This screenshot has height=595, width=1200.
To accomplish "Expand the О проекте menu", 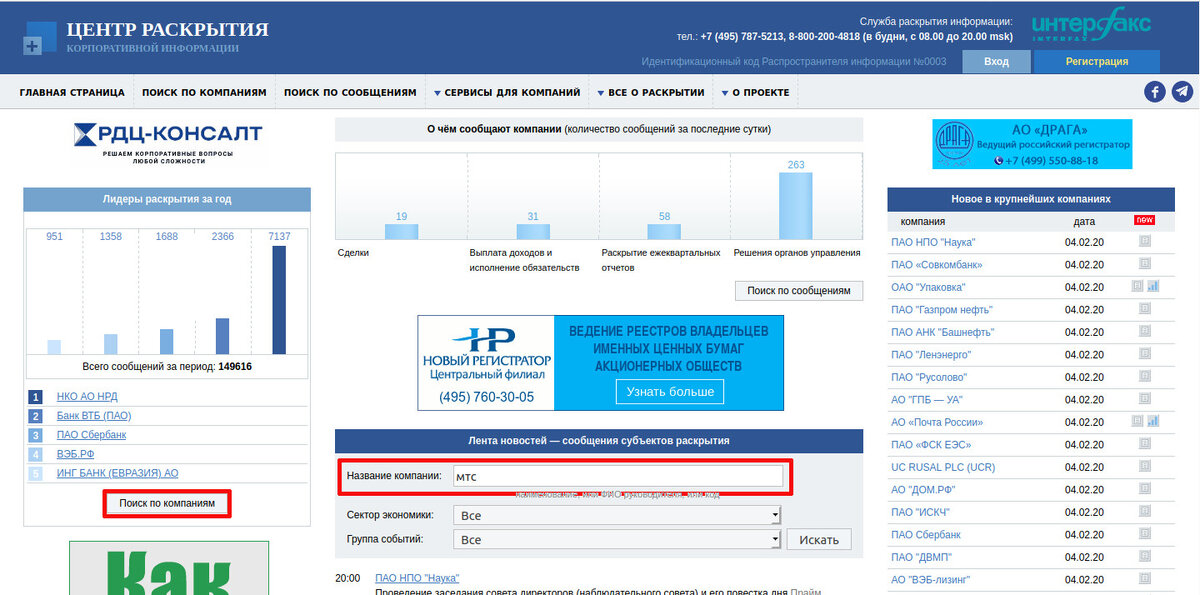I will click(755, 92).
